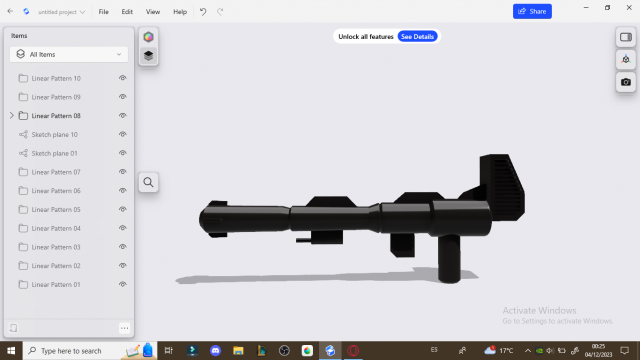Image resolution: width=640 pixels, height=360 pixels.
Task: Open the All Items filter dropdown
Action: coord(69,54)
